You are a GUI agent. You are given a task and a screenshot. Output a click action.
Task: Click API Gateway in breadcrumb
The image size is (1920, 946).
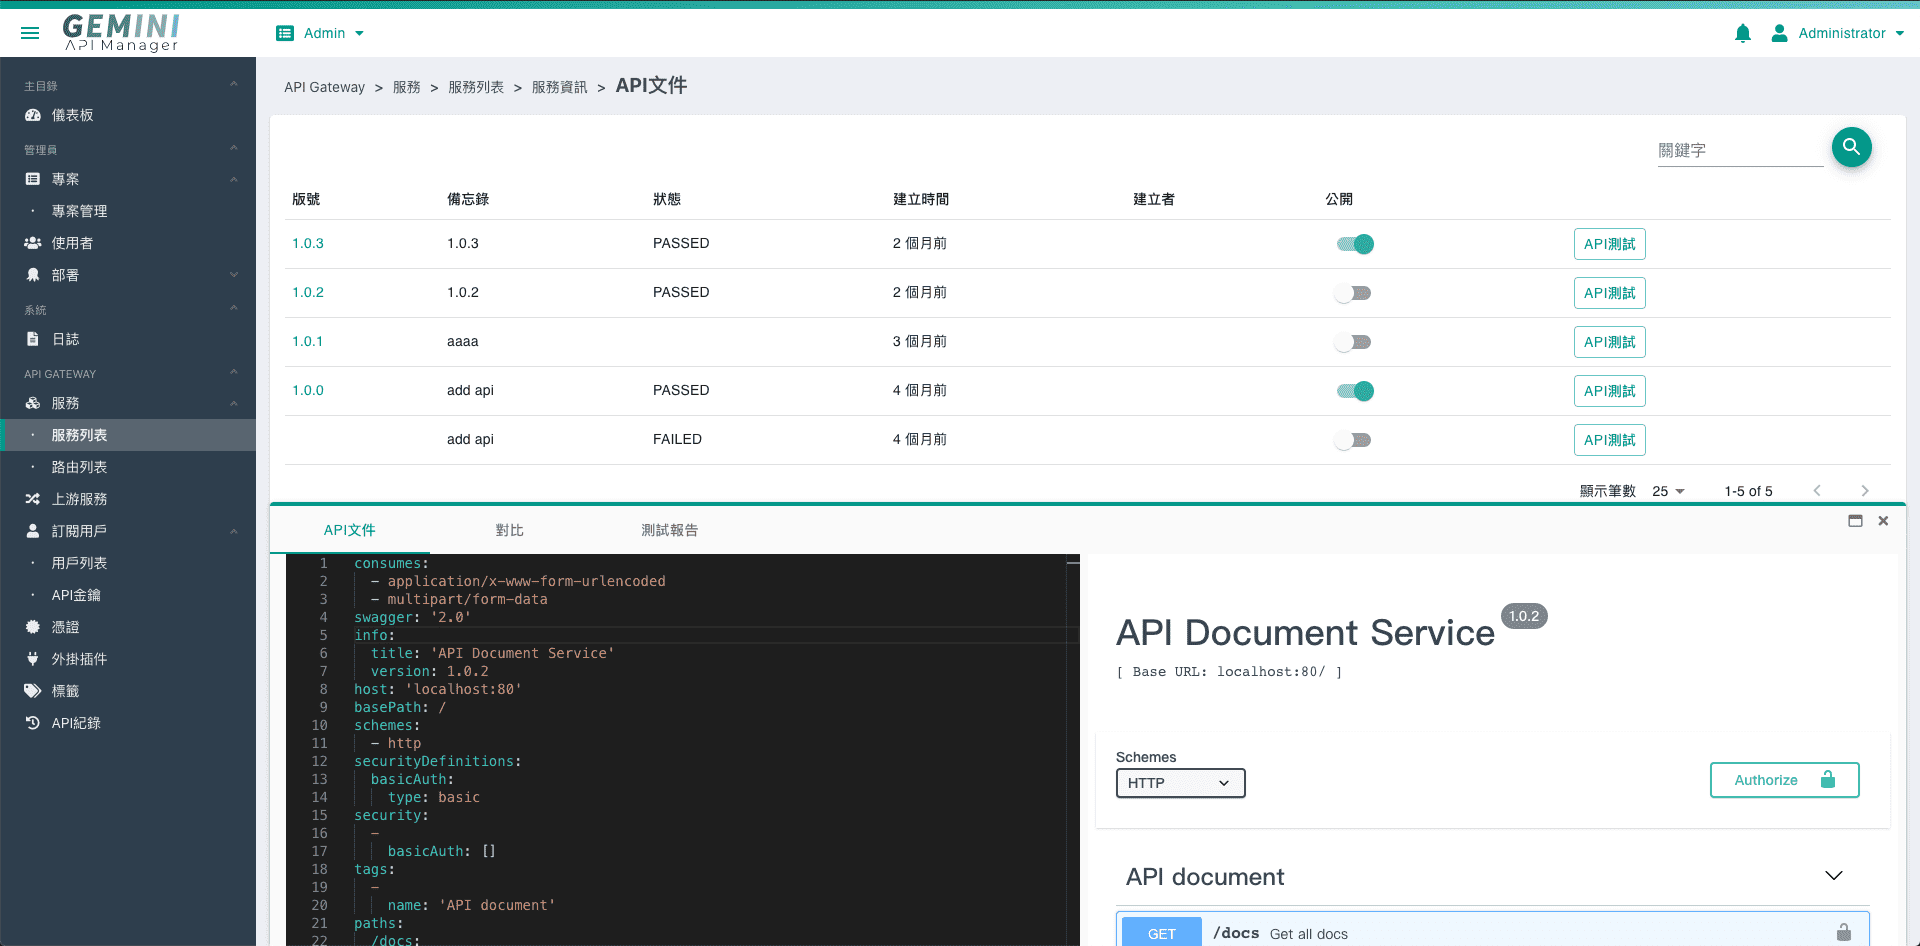coord(324,87)
